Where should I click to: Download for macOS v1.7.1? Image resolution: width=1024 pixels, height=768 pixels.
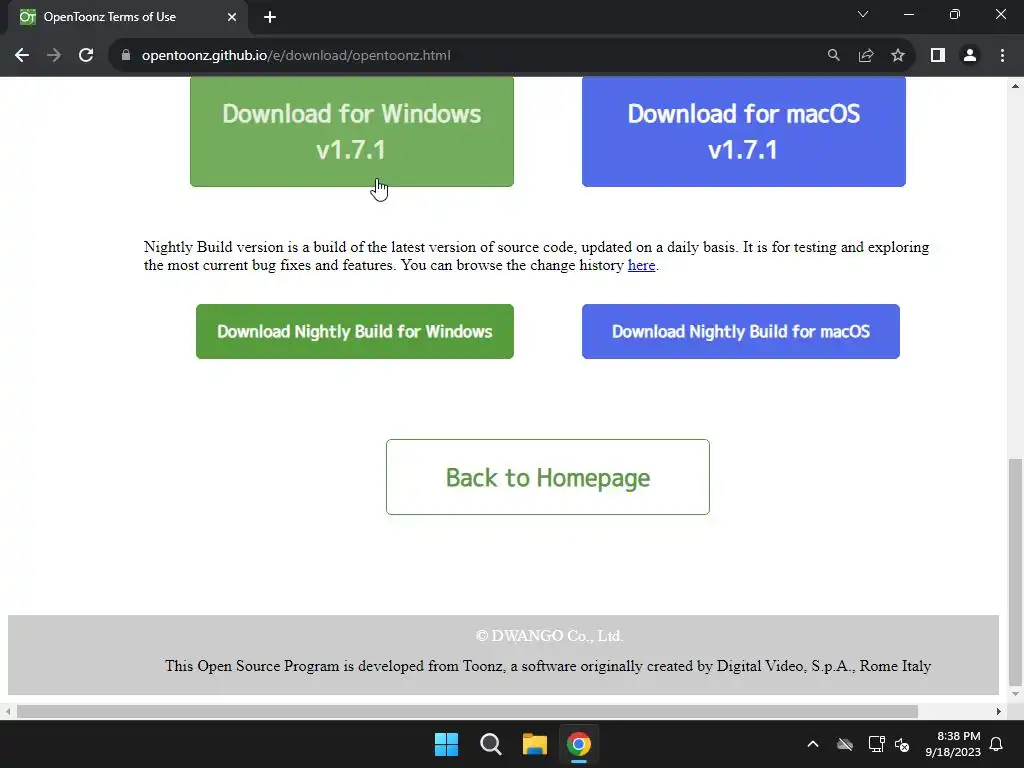tap(744, 131)
